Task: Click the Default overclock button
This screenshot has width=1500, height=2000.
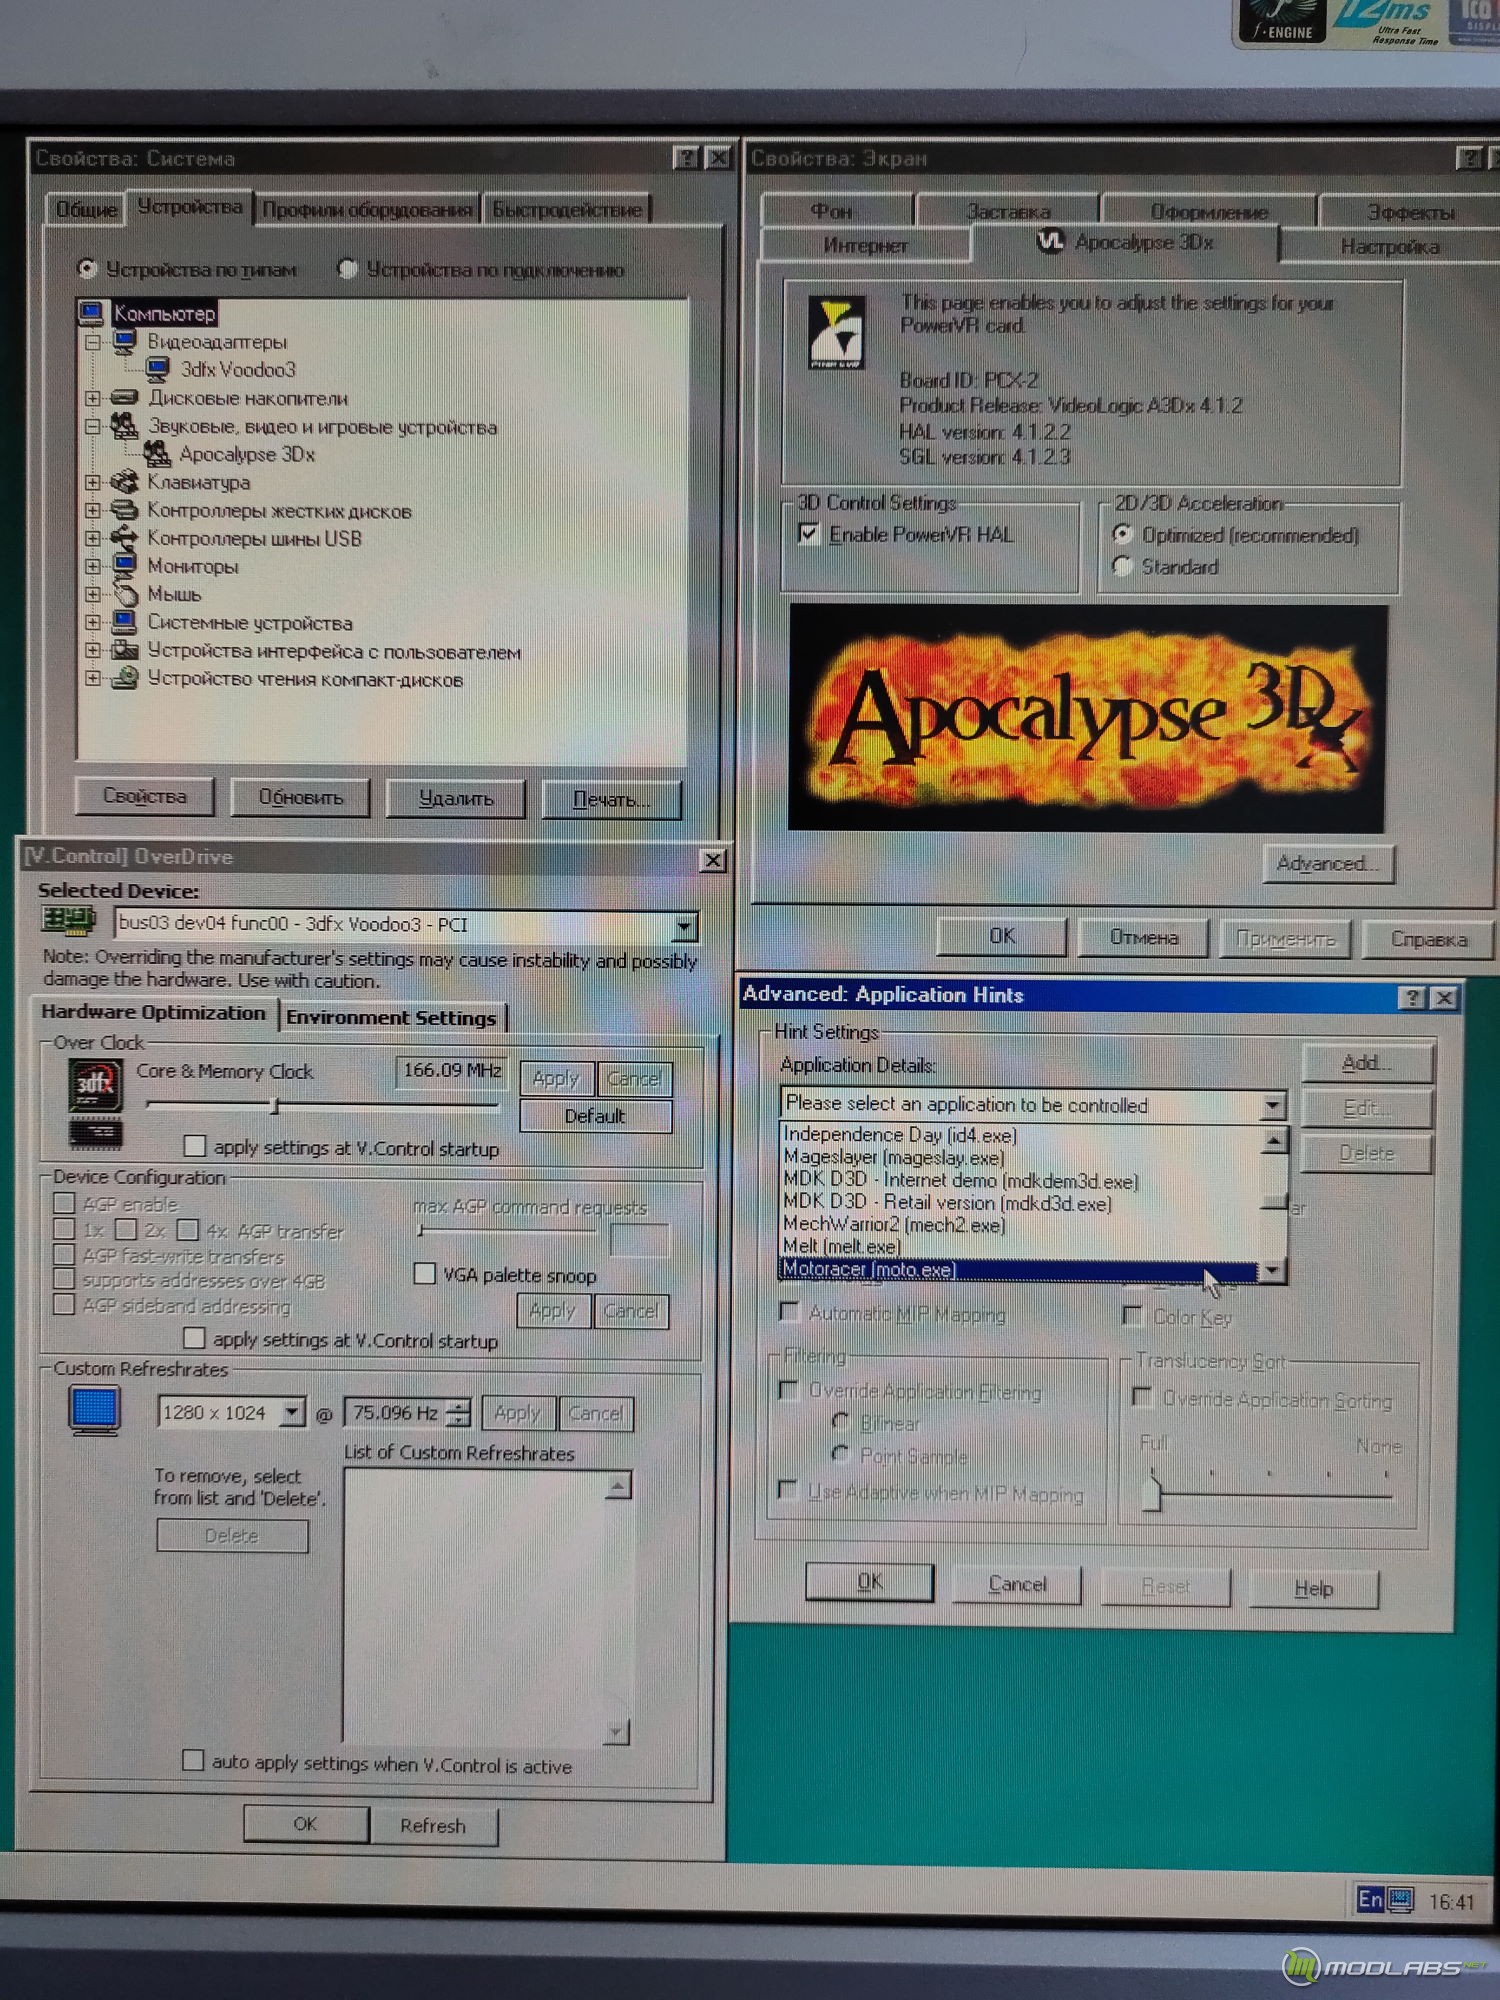Action: click(595, 1116)
